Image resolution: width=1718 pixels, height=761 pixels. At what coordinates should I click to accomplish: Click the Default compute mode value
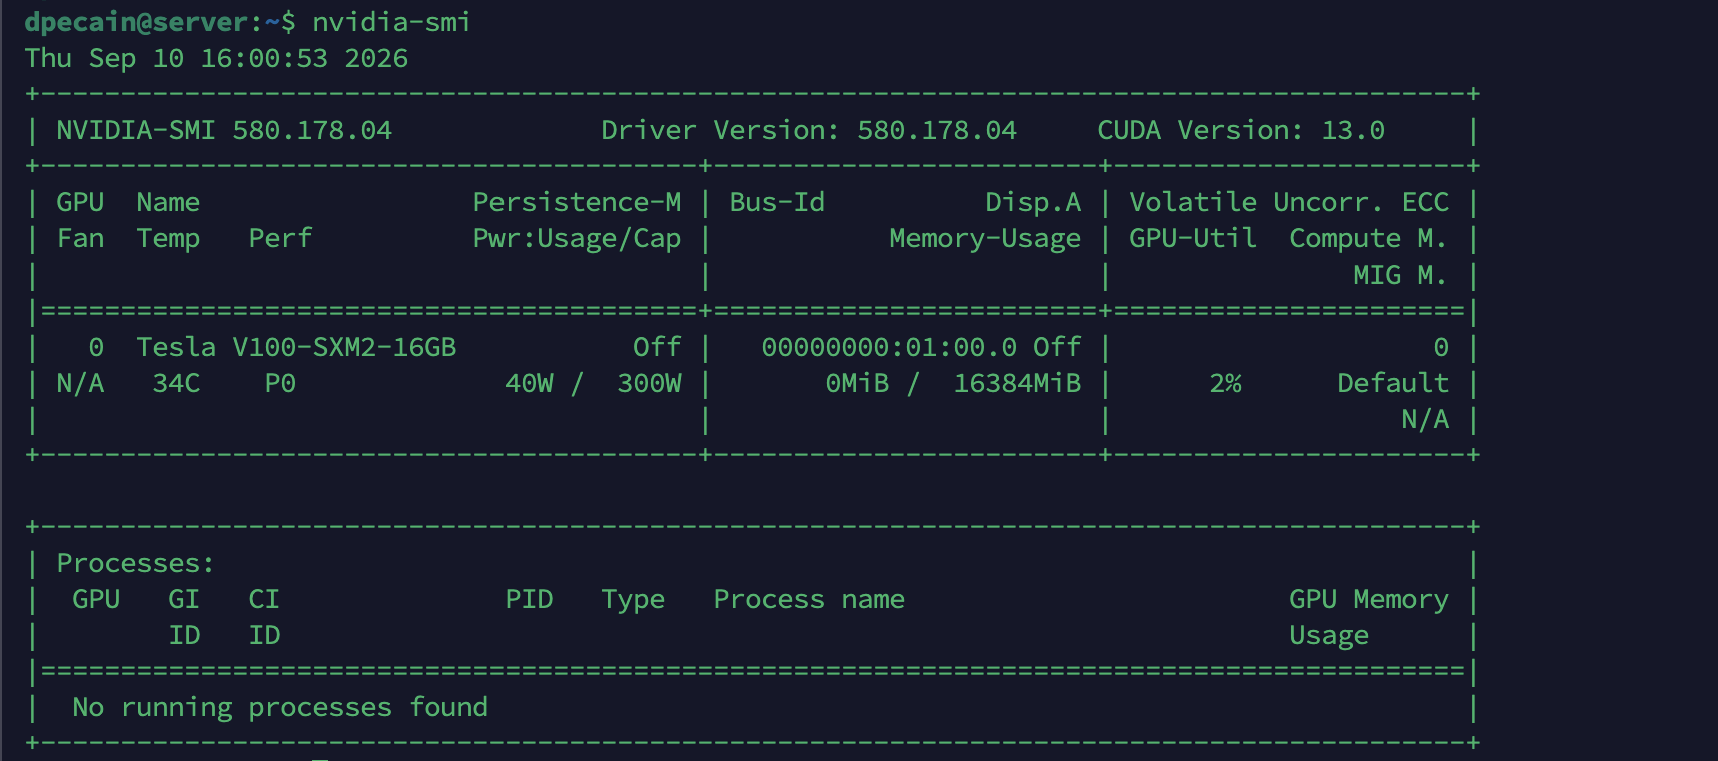[x=1393, y=383]
